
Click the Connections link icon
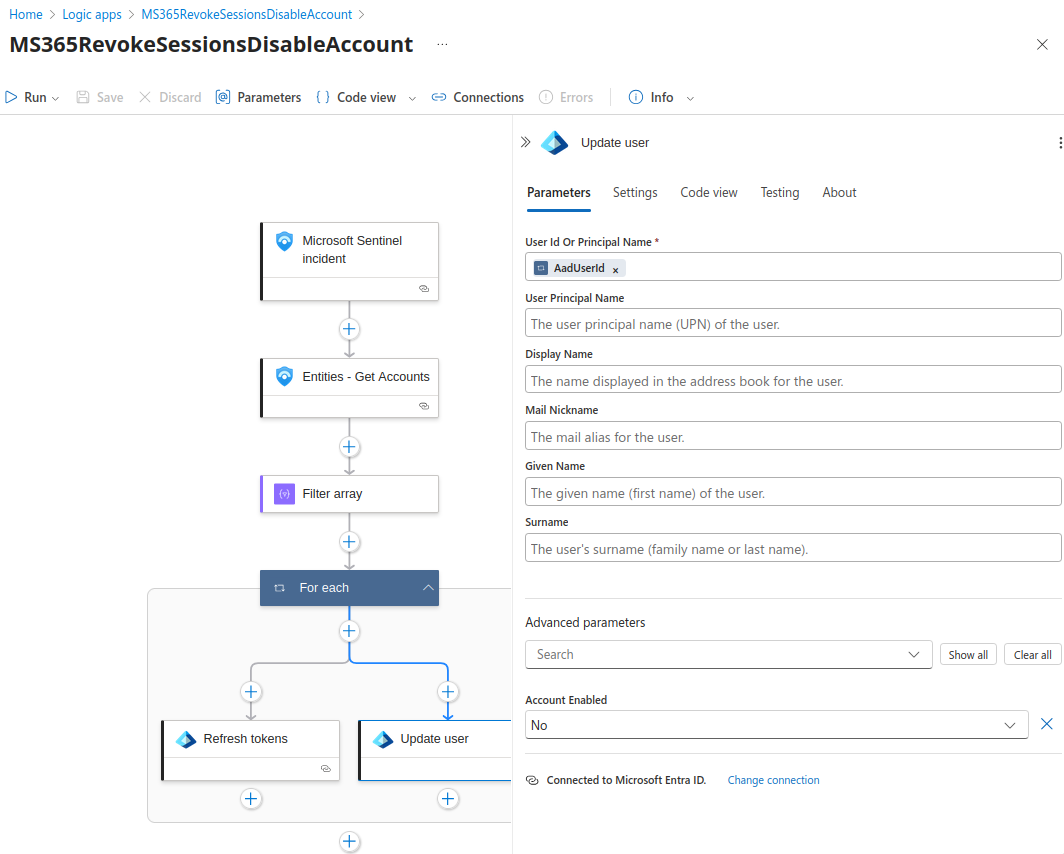point(439,97)
